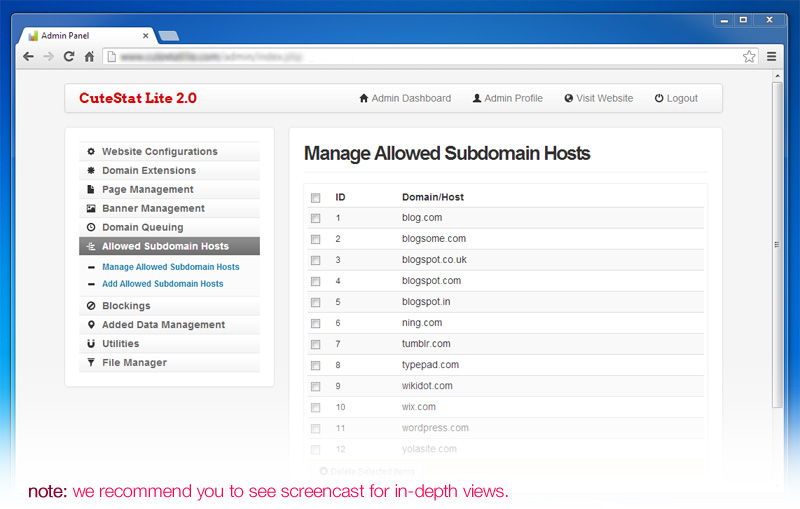Check the box for ning.com
The image size is (800, 509).
click(315, 323)
